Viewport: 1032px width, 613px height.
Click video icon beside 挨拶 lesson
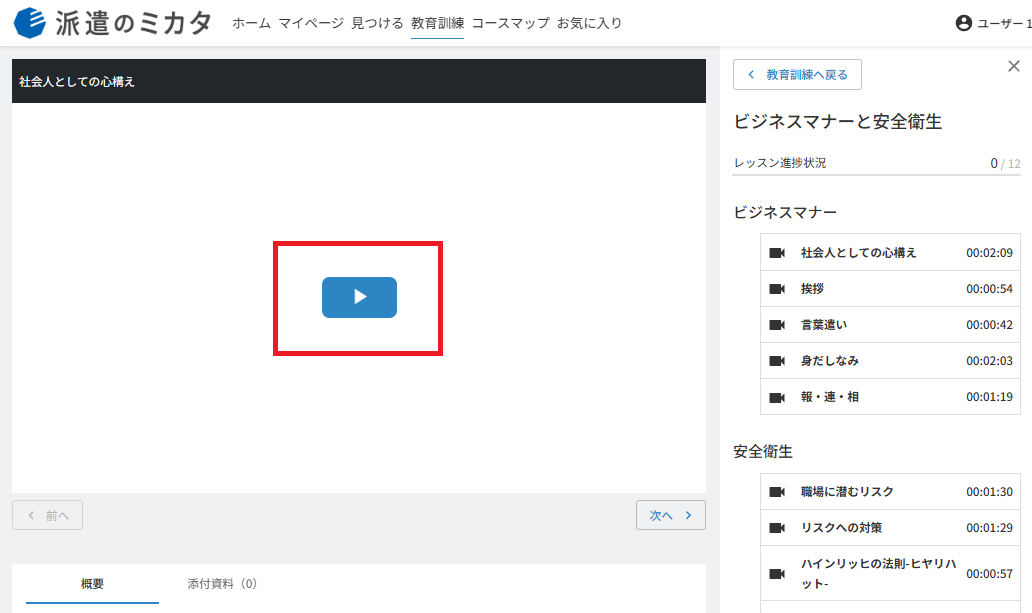click(777, 289)
